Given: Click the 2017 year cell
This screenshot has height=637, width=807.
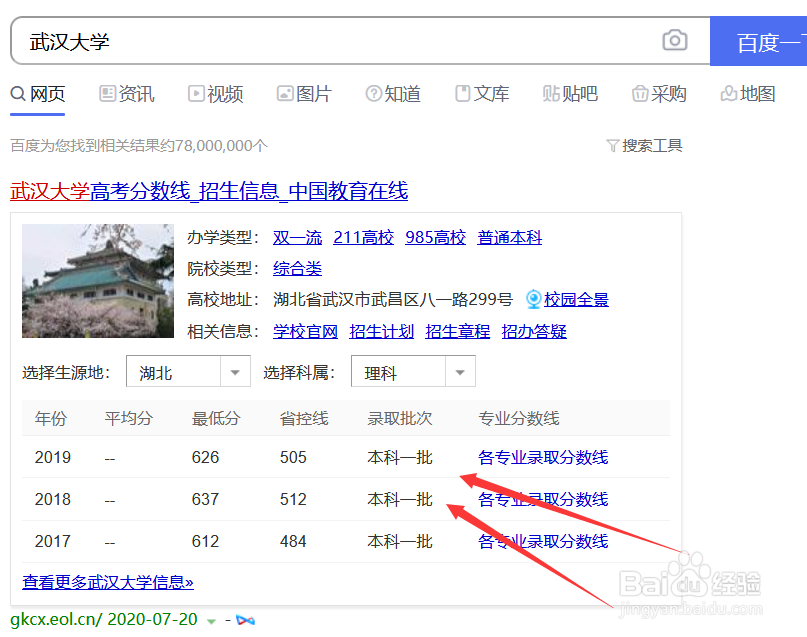Looking at the screenshot, I should (52, 542).
